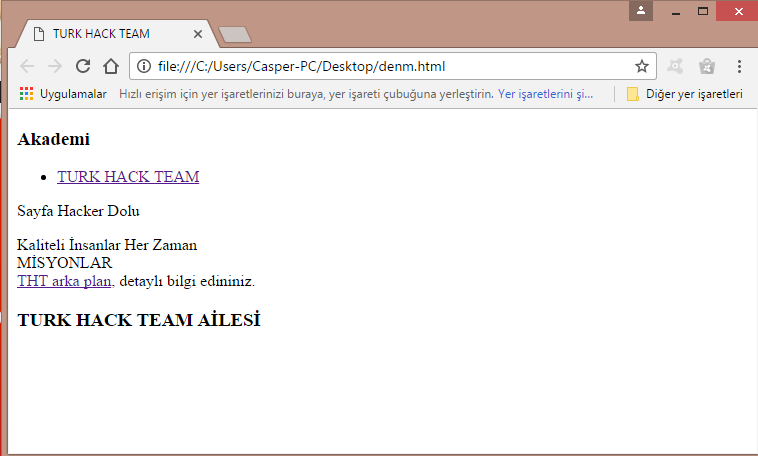The image size is (758, 456).
Task: View site information icon in address bar
Action: [x=144, y=66]
